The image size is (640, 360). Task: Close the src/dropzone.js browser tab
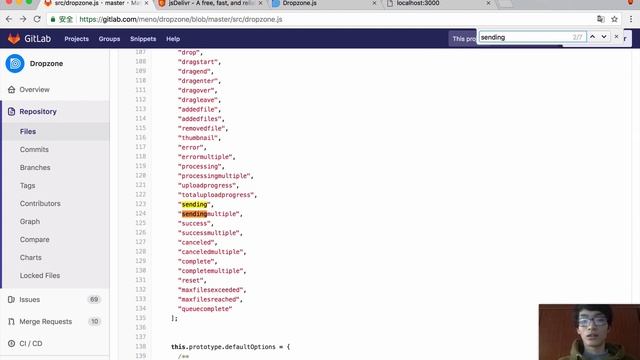(146, 3)
